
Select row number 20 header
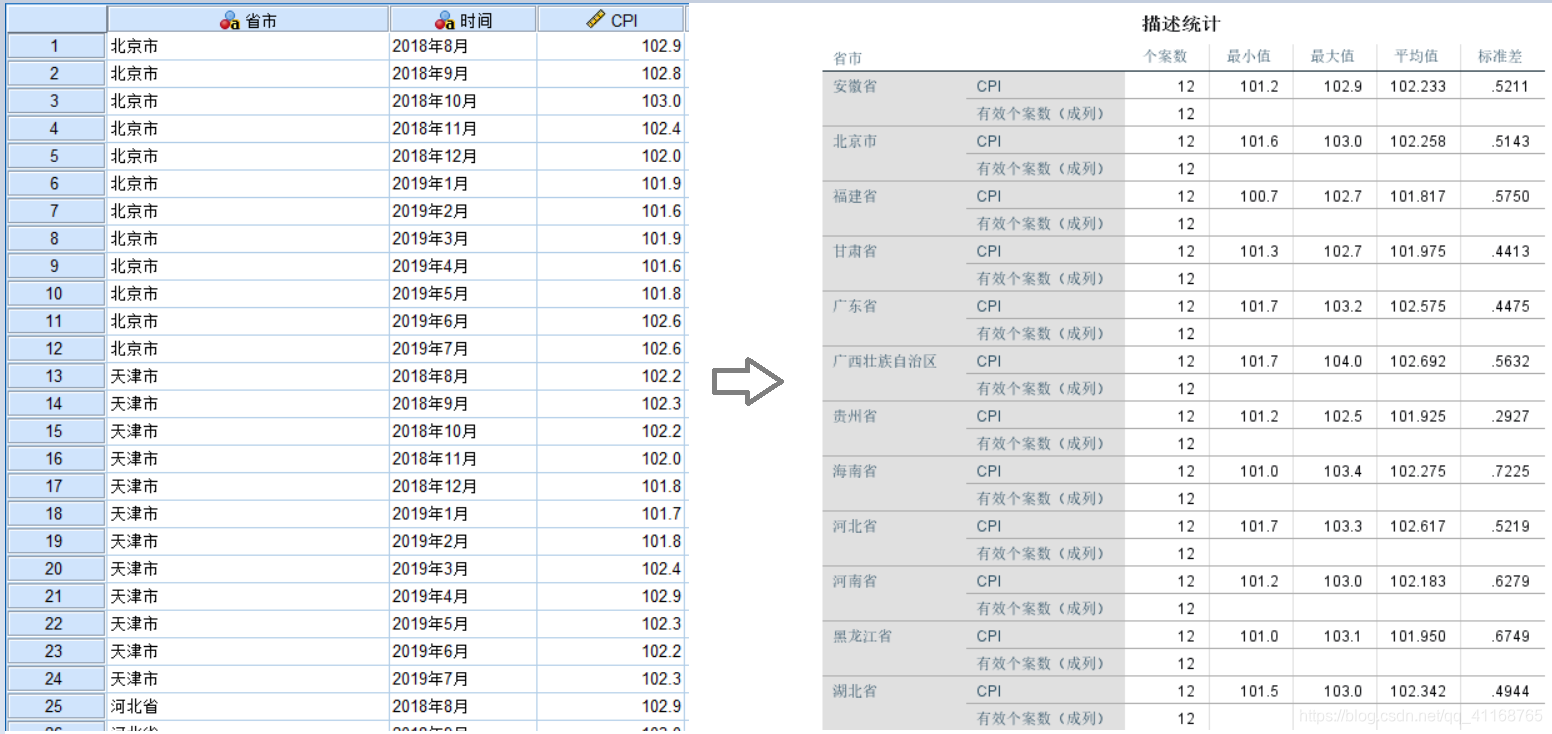[x=55, y=569]
